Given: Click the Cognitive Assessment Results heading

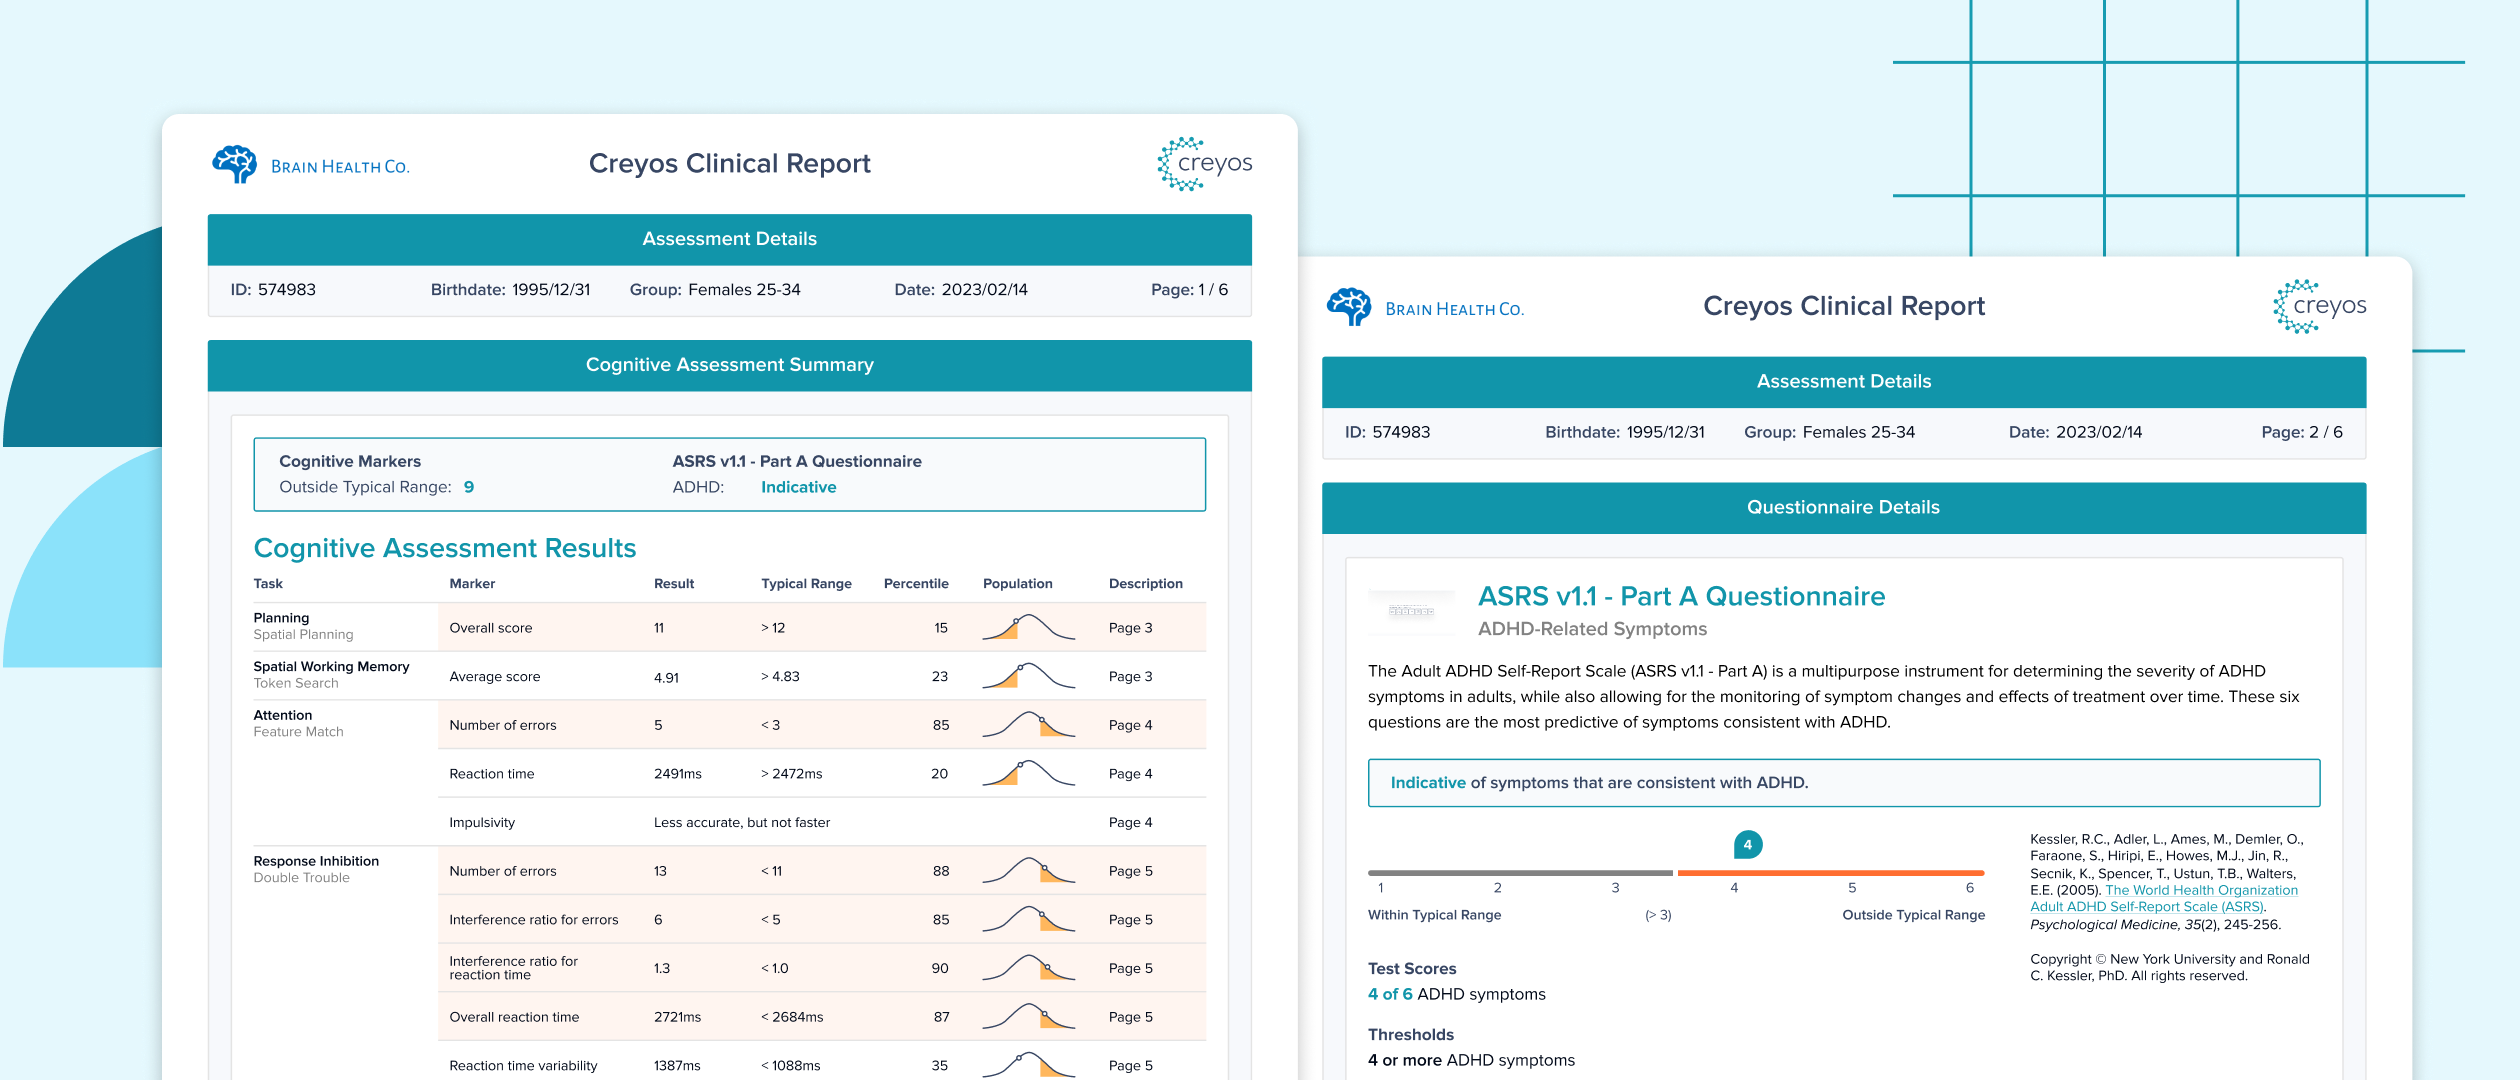Looking at the screenshot, I should (445, 548).
